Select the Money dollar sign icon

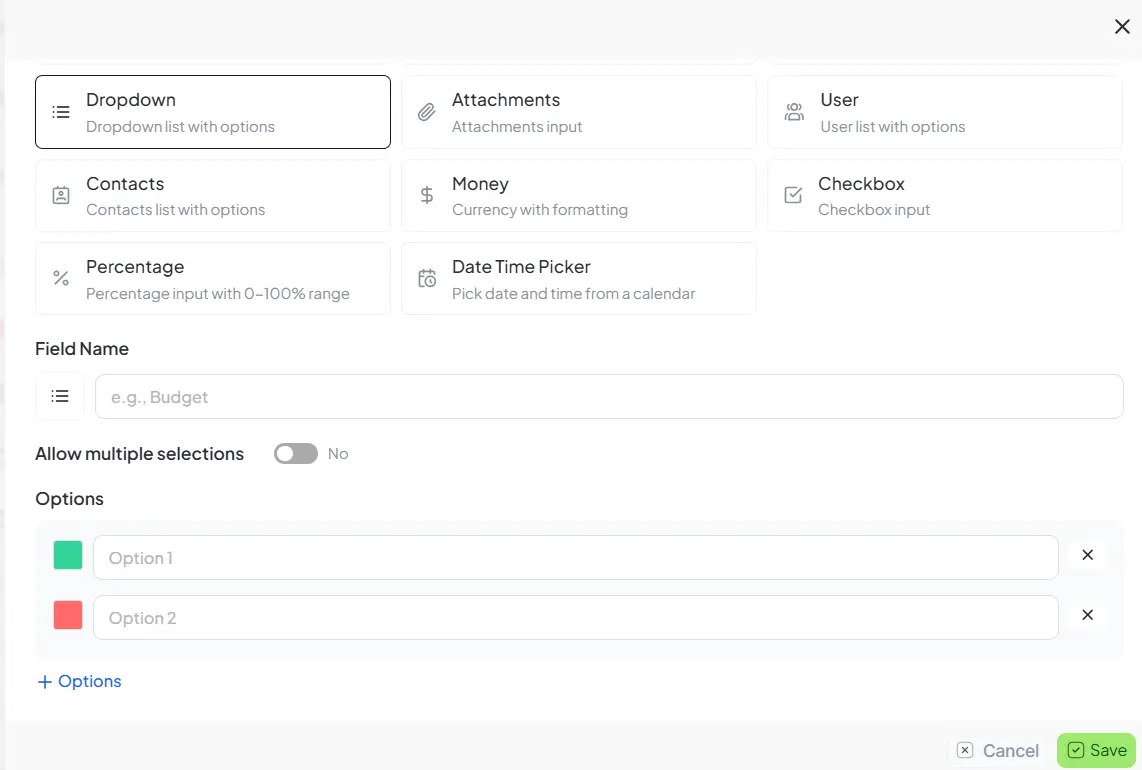[x=426, y=195]
